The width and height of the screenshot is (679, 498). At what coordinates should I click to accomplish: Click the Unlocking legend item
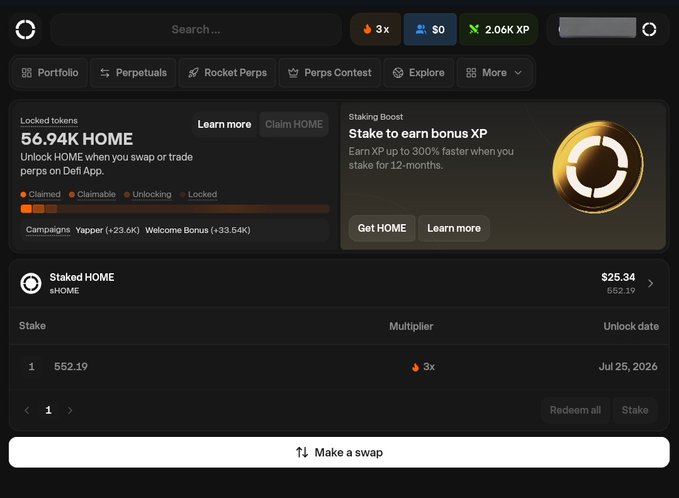(x=148, y=194)
